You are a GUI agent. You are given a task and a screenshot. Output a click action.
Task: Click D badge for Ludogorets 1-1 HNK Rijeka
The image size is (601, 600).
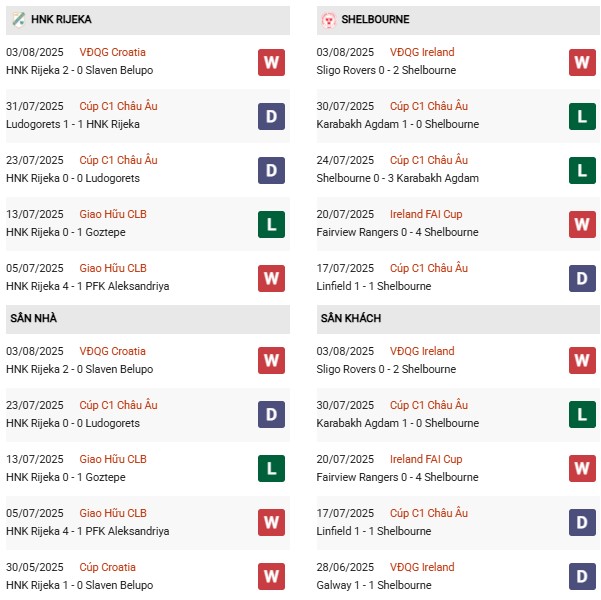coord(271,116)
